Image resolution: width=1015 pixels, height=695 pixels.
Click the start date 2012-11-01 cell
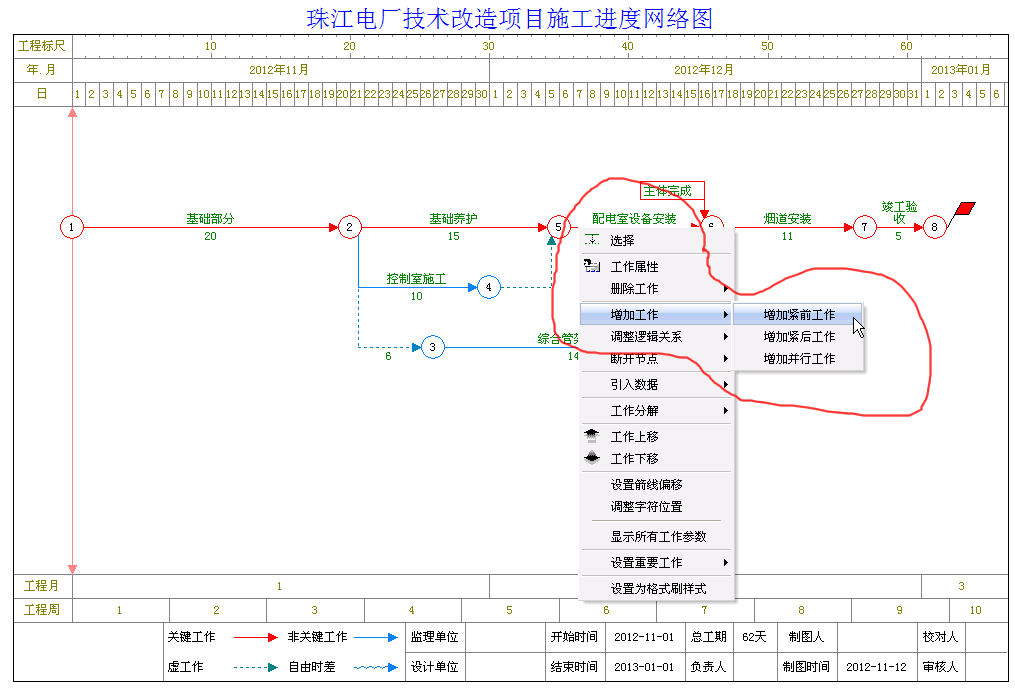coord(644,637)
